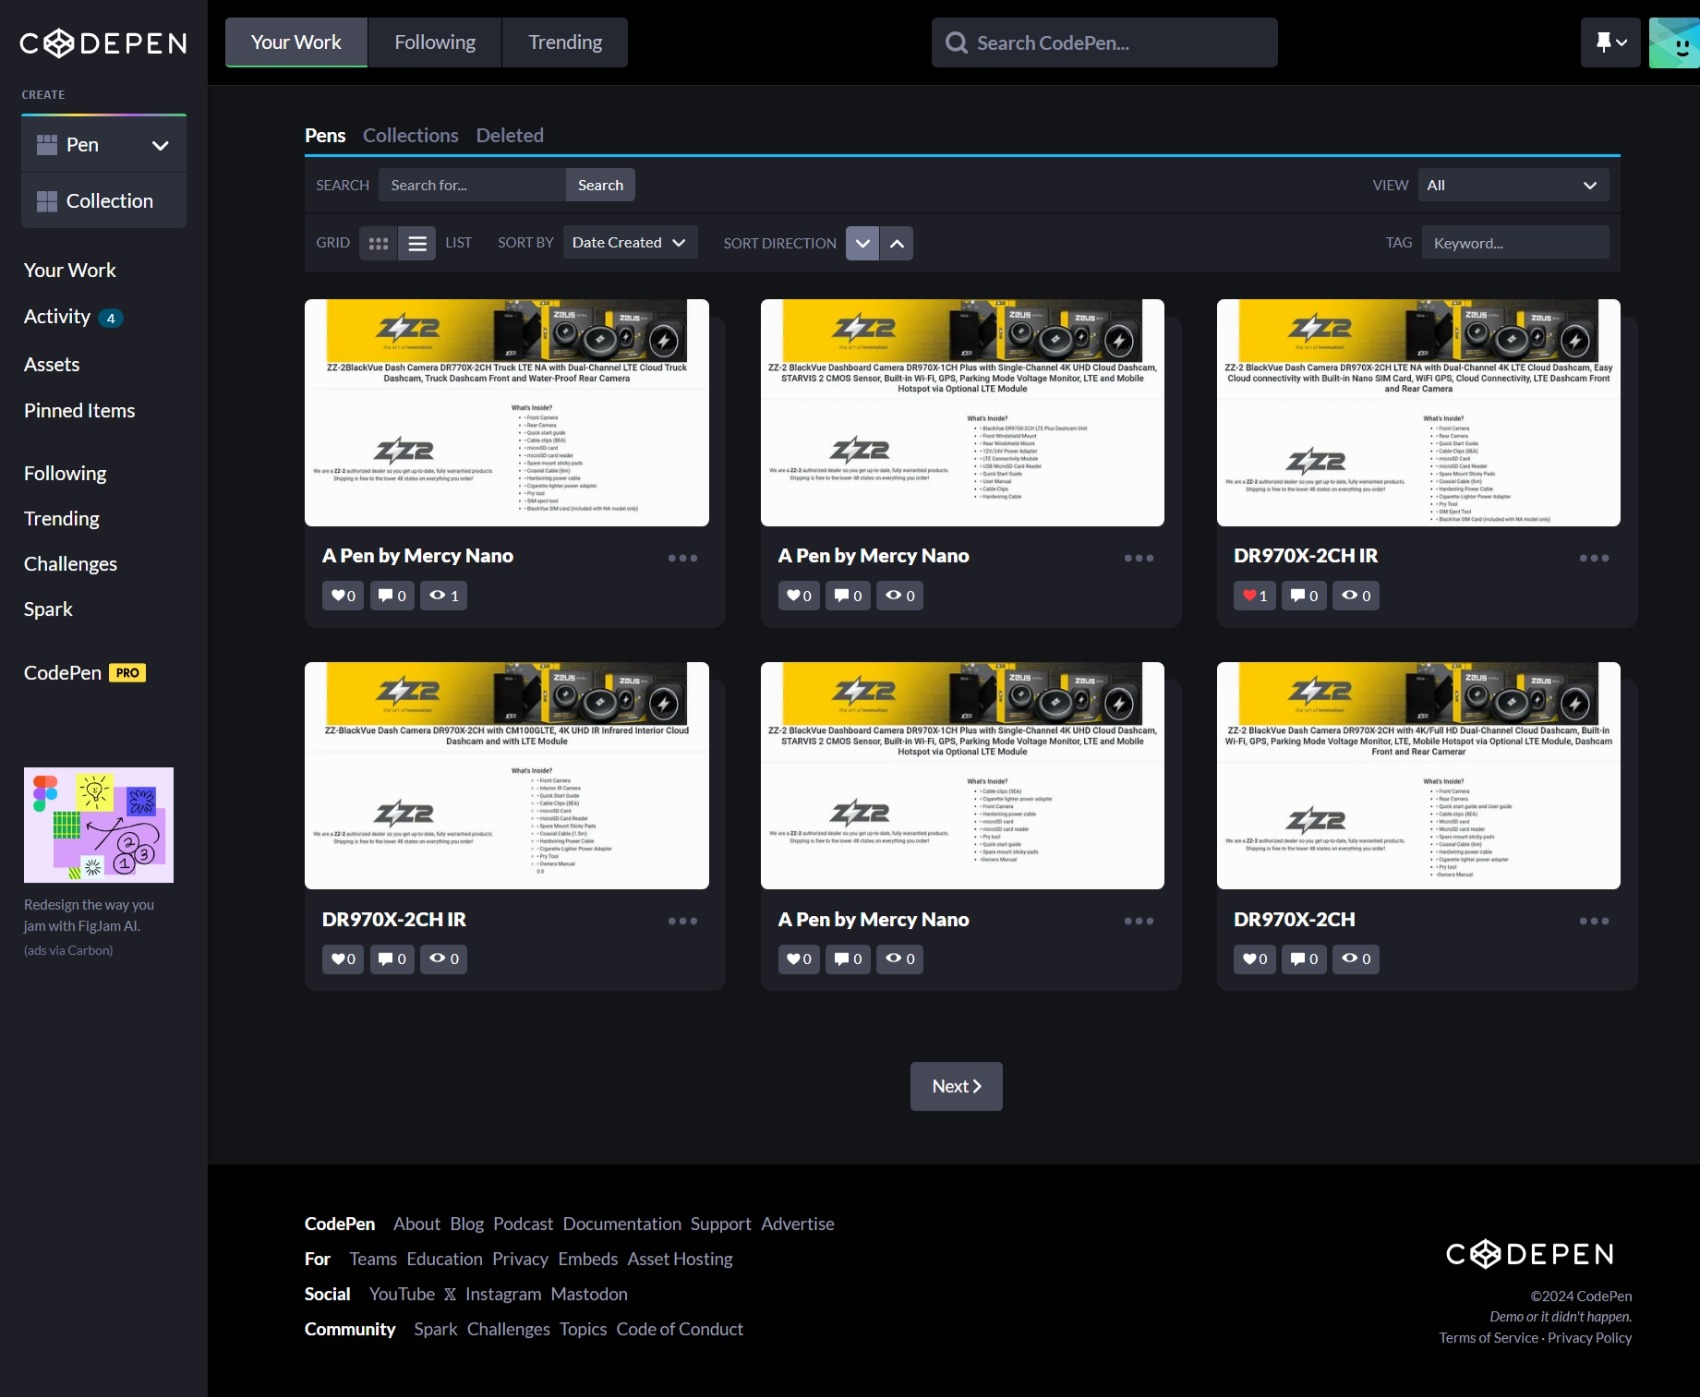Switch to the Following top tab
The width and height of the screenshot is (1700, 1397).
(435, 42)
